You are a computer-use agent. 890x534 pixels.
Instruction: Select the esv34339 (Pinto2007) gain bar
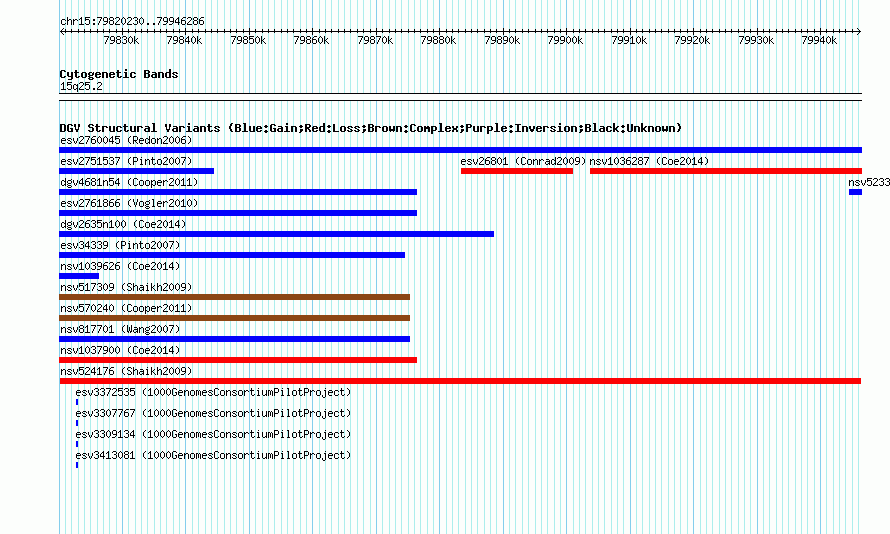click(x=232, y=255)
